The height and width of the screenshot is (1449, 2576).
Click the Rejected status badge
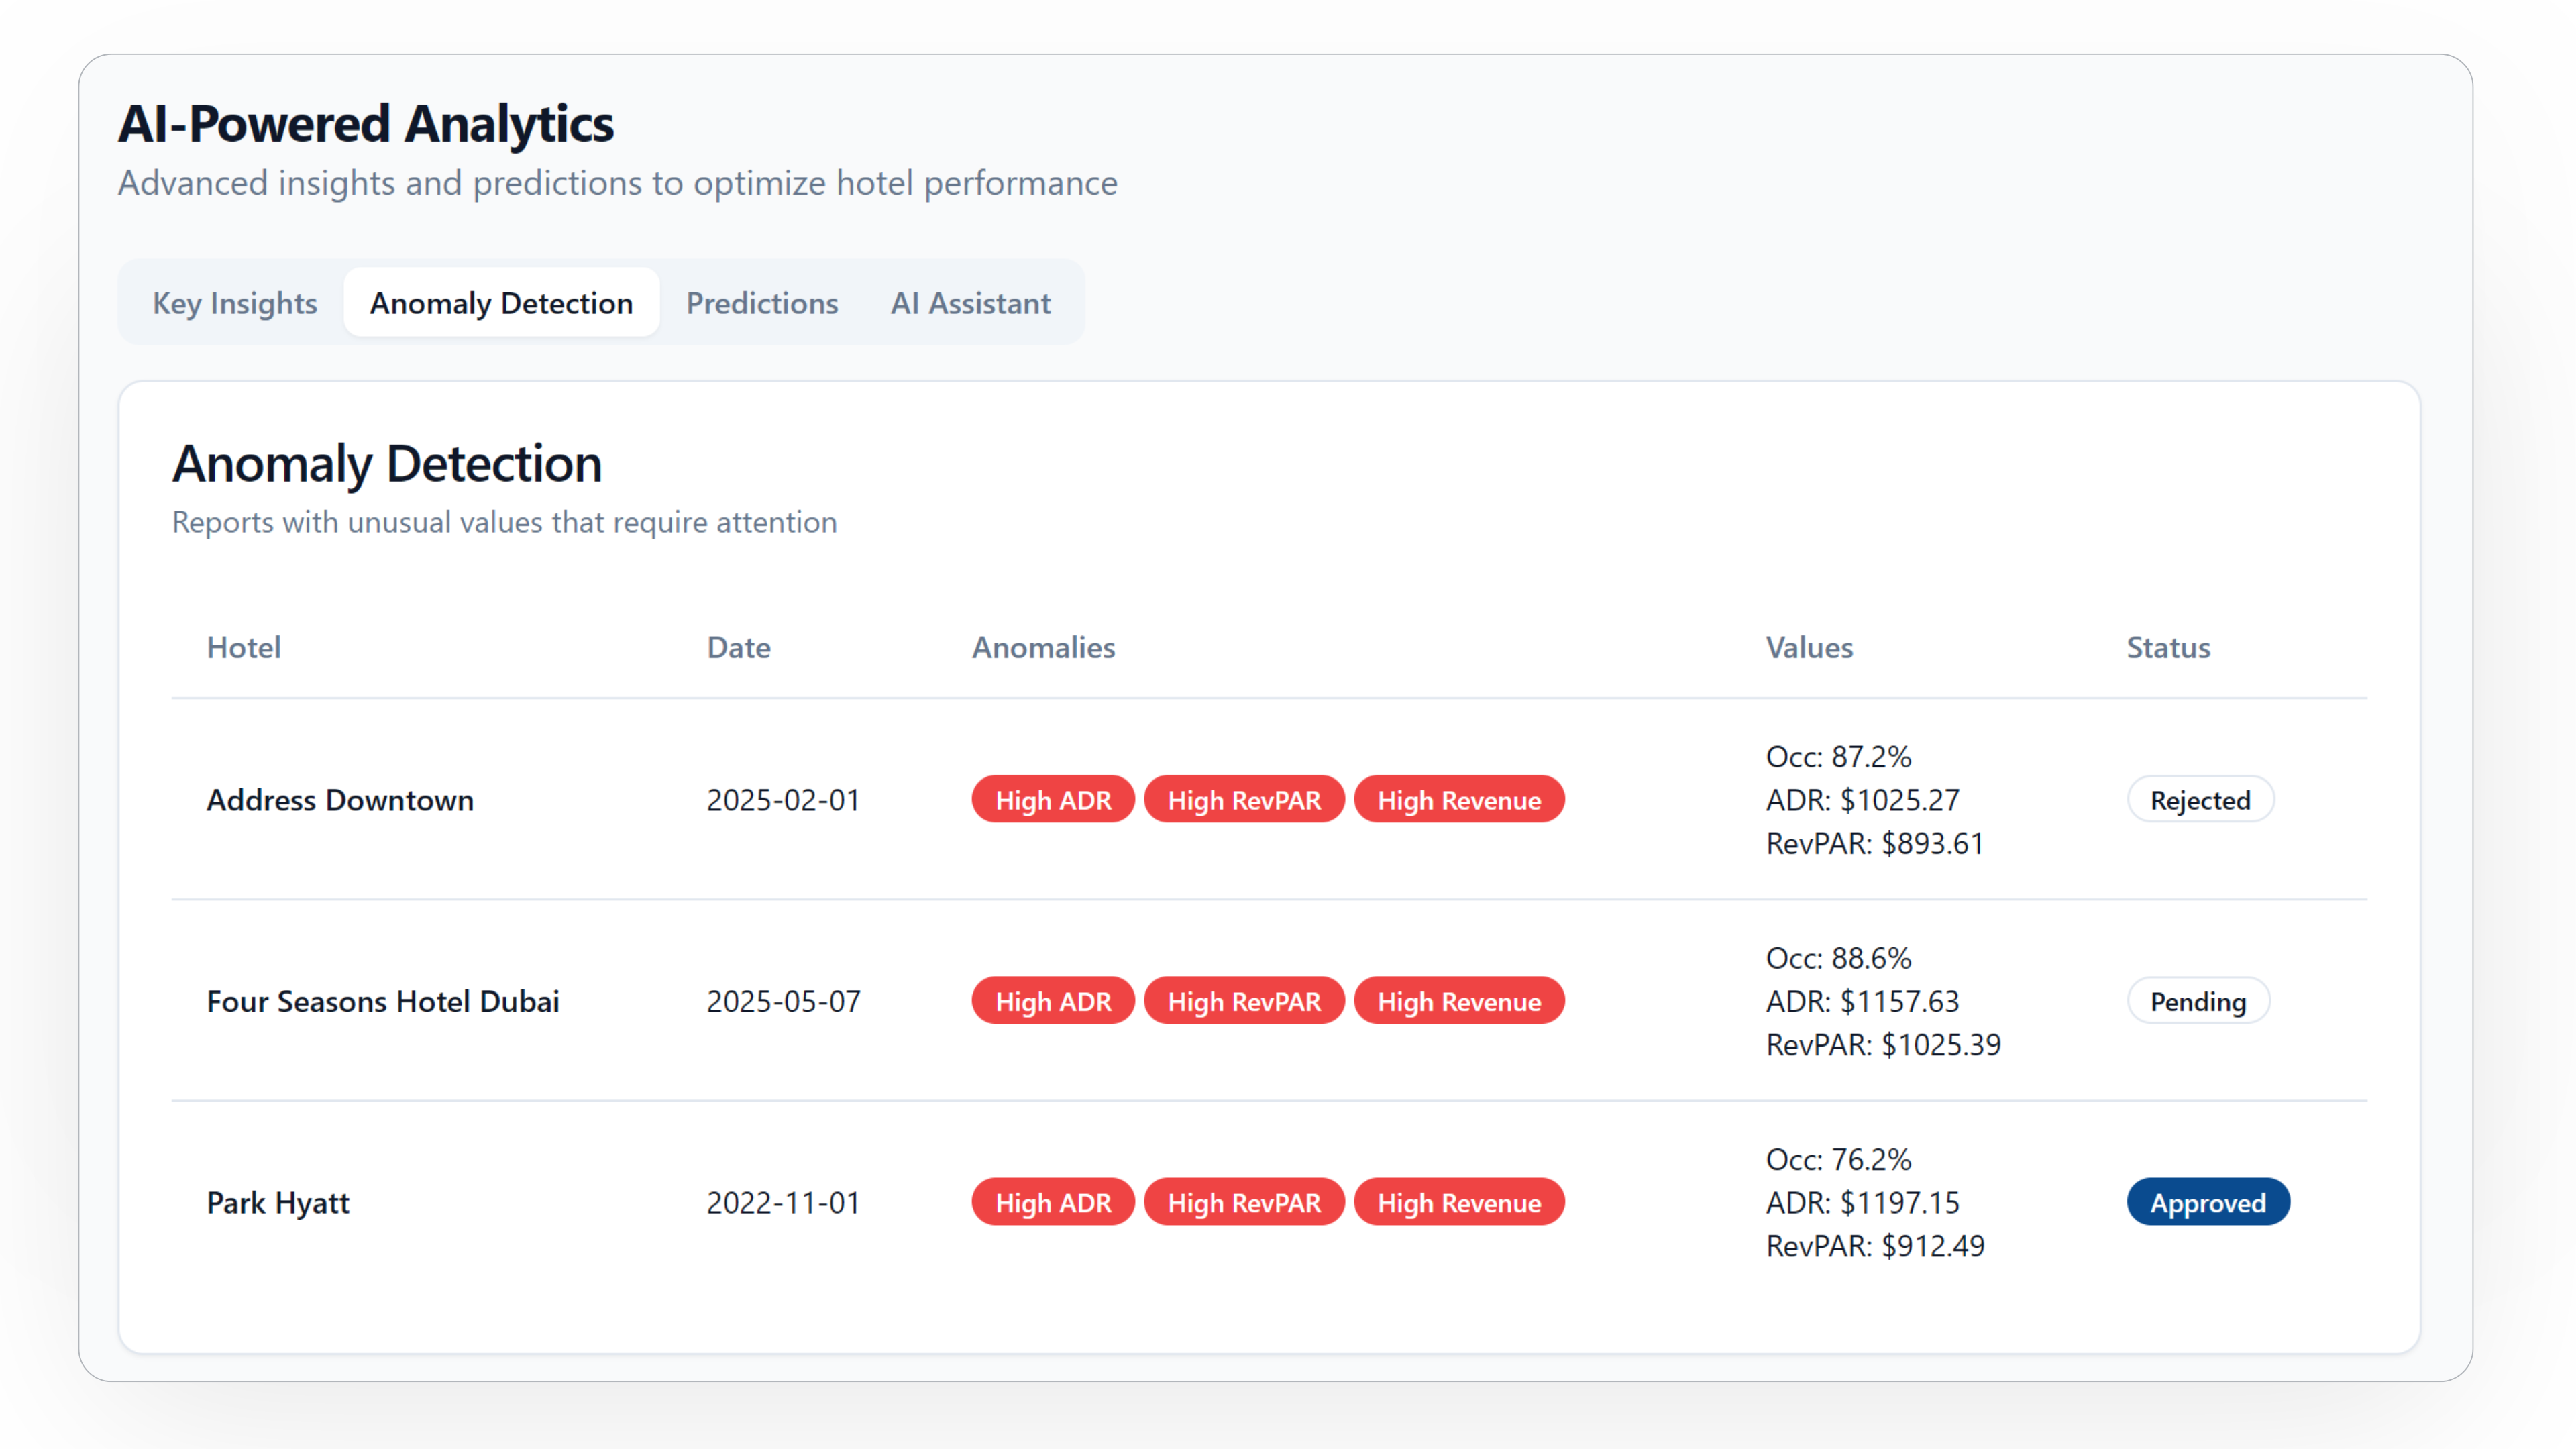[x=2200, y=800]
